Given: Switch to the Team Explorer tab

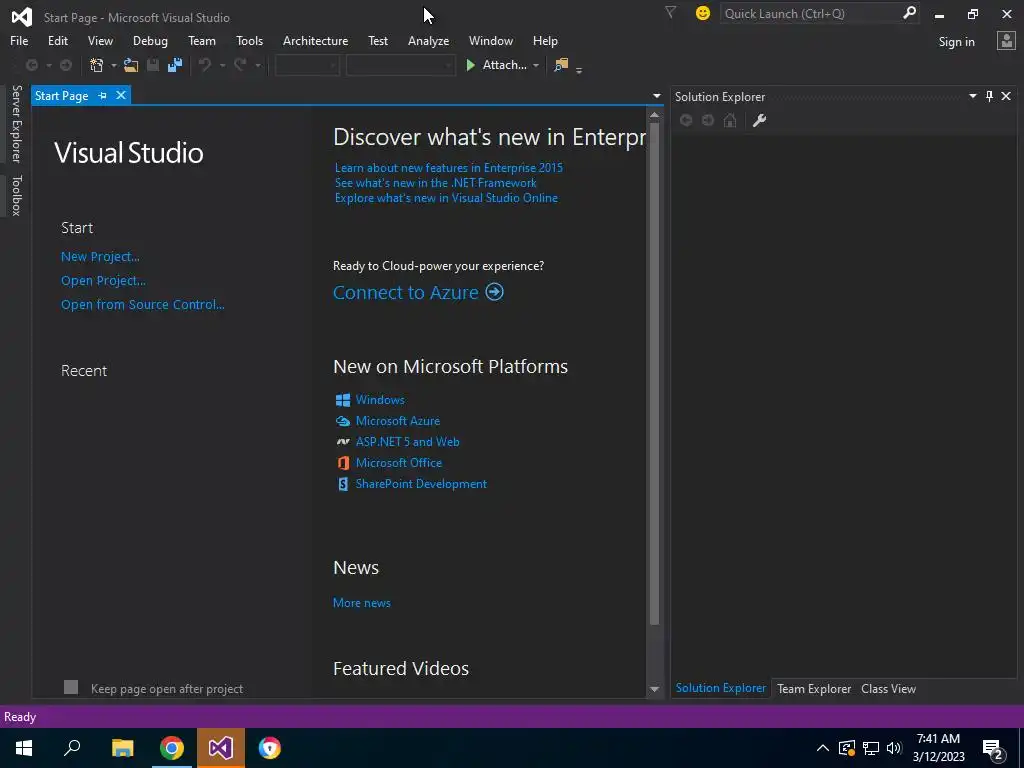Looking at the screenshot, I should coord(814,688).
